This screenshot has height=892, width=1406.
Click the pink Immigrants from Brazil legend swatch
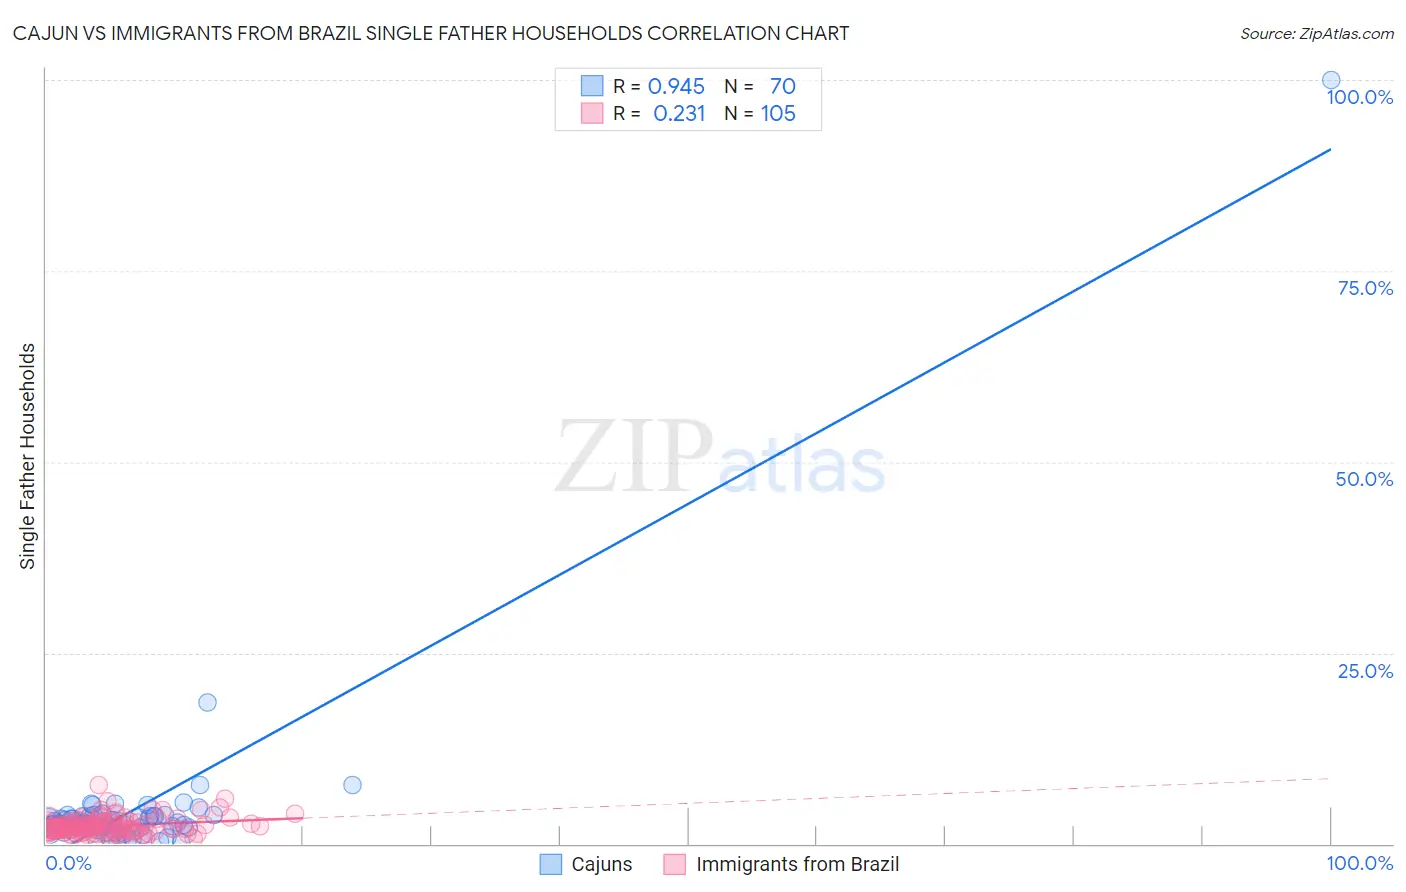[x=675, y=864]
